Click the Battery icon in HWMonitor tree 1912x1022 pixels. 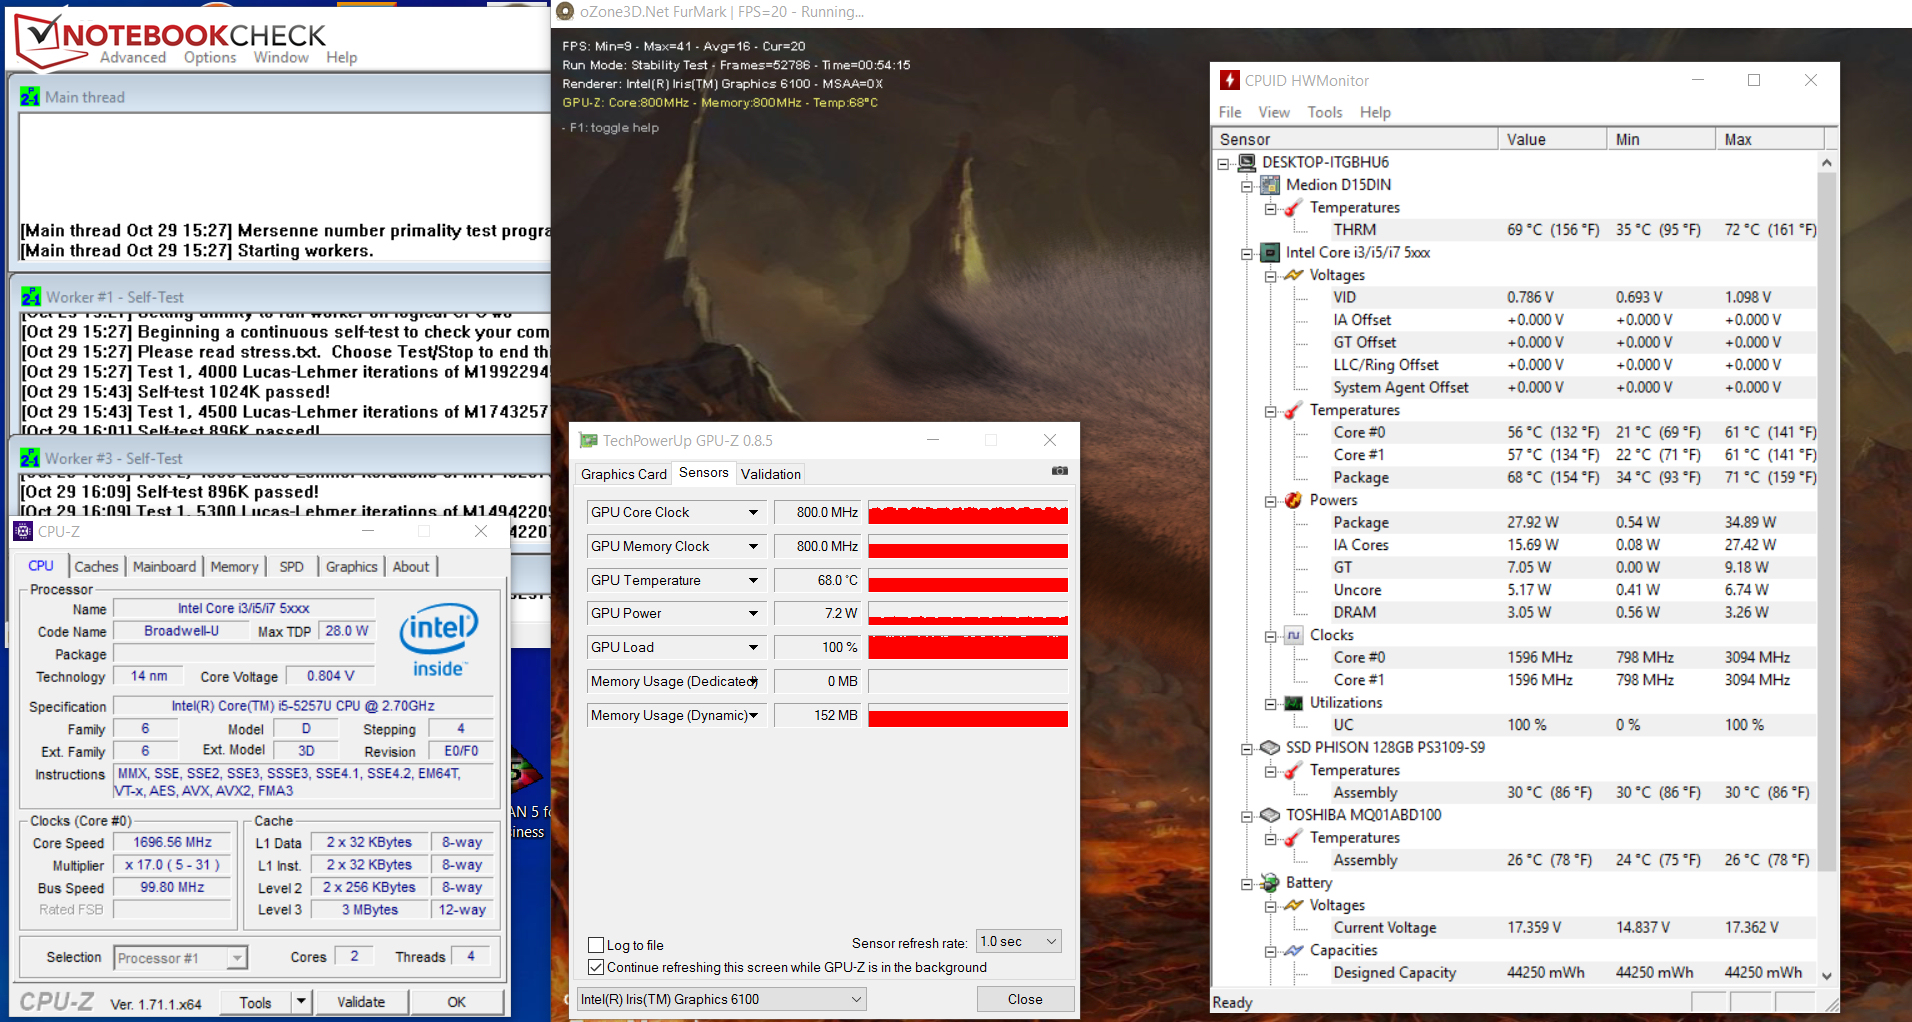point(1270,883)
